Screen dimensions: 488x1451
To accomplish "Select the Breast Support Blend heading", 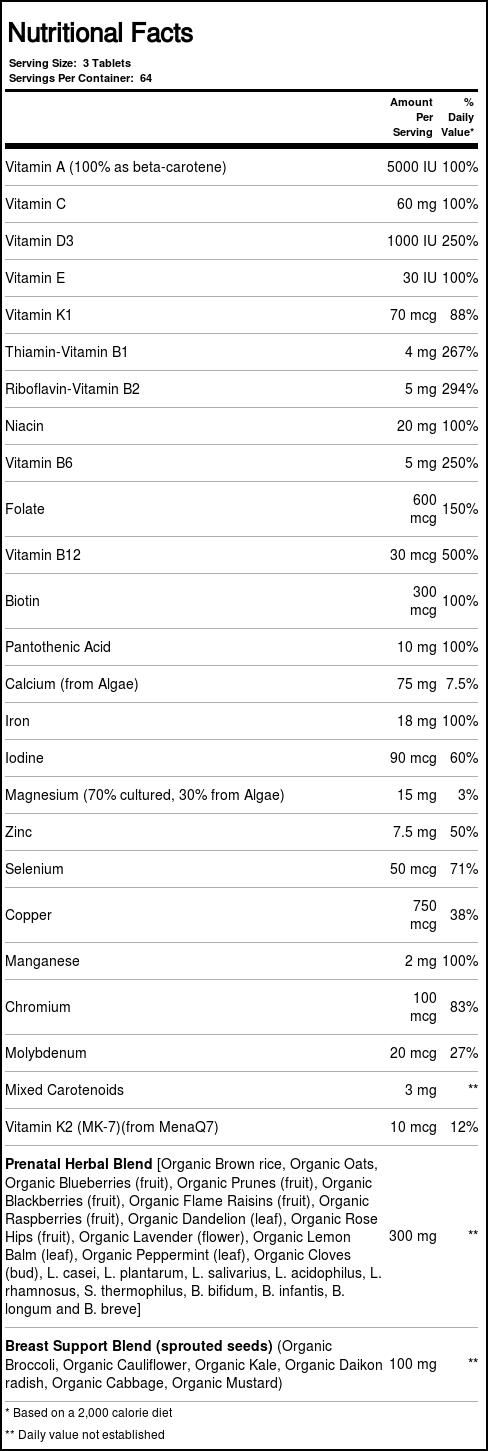I will [x=139, y=1347].
